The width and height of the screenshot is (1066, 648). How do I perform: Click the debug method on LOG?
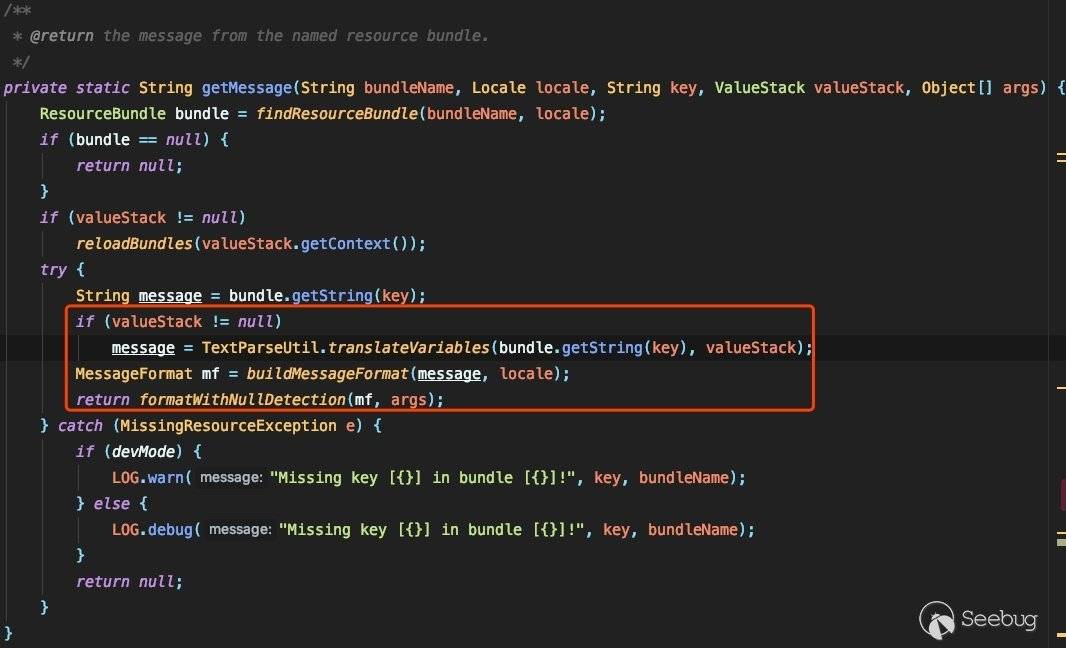tap(170, 530)
